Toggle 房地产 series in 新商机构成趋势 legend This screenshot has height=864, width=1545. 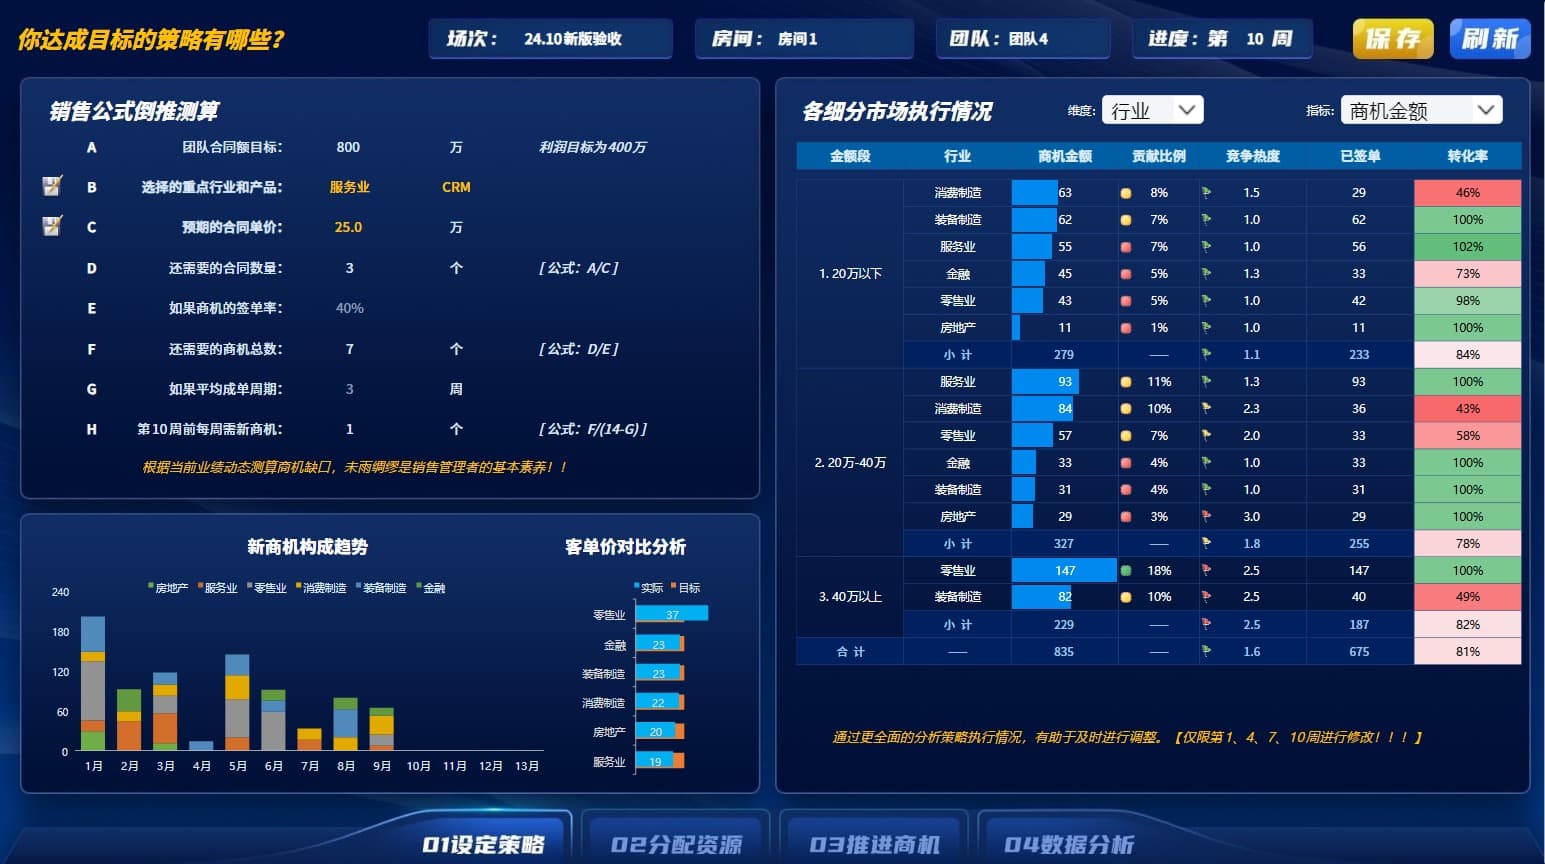[168, 588]
